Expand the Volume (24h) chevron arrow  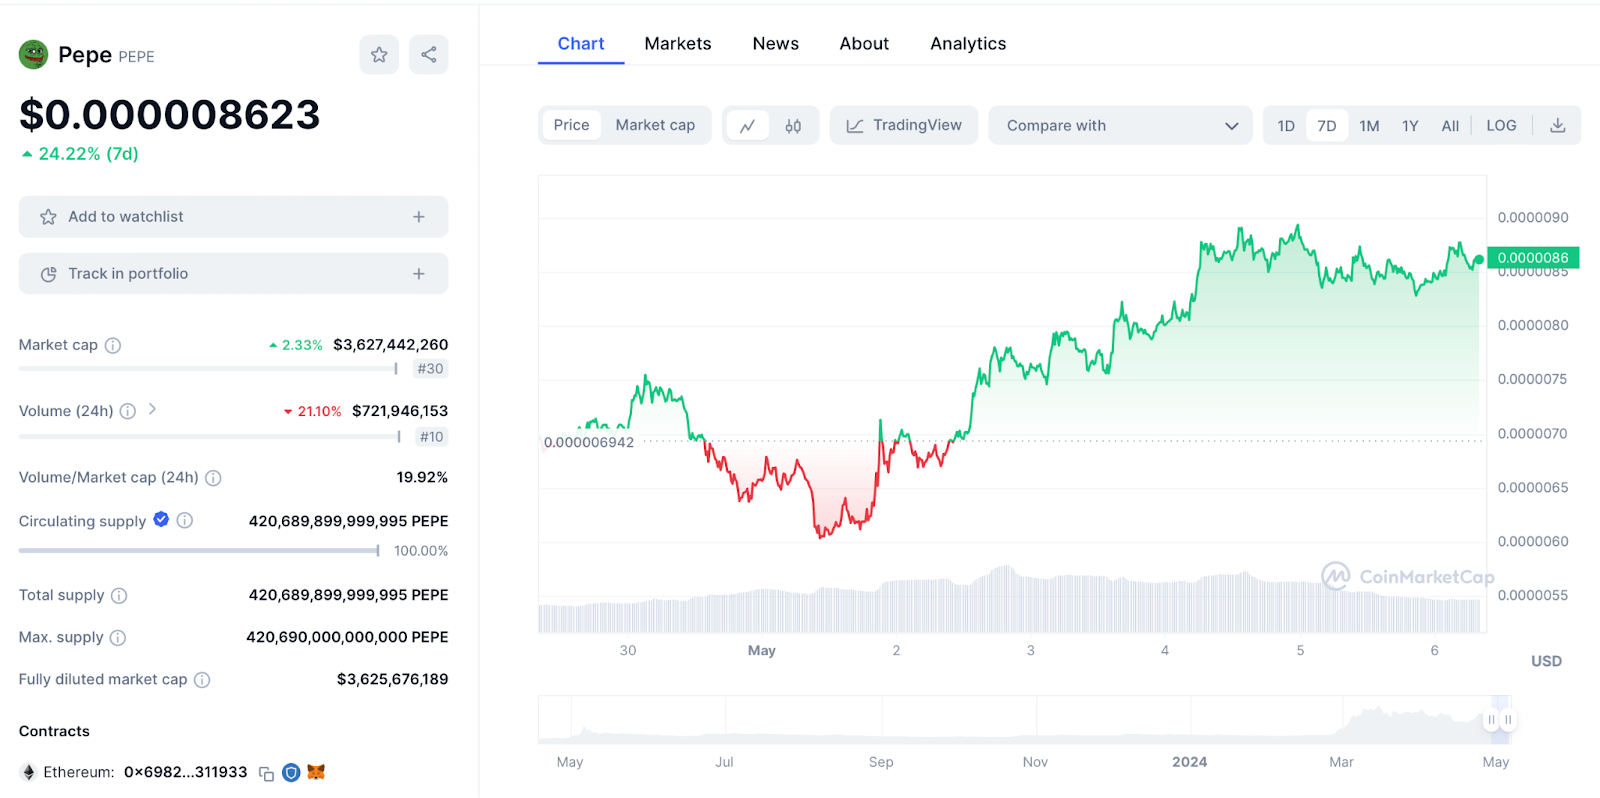pyautogui.click(x=152, y=409)
